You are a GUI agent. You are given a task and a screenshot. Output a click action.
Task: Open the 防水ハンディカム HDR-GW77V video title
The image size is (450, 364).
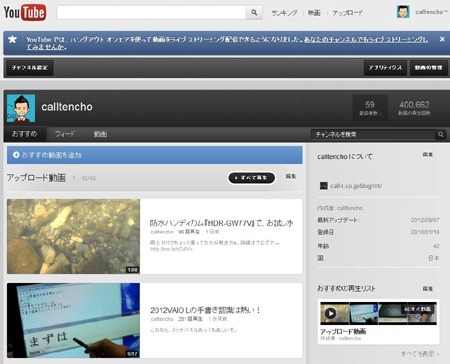coord(222,223)
